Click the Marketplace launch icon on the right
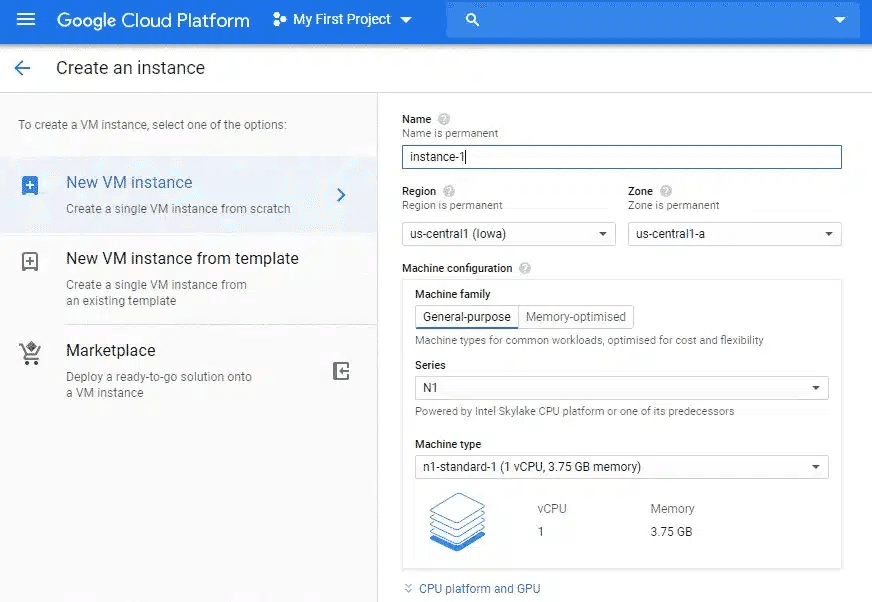Image resolution: width=872 pixels, height=602 pixels. click(x=341, y=371)
